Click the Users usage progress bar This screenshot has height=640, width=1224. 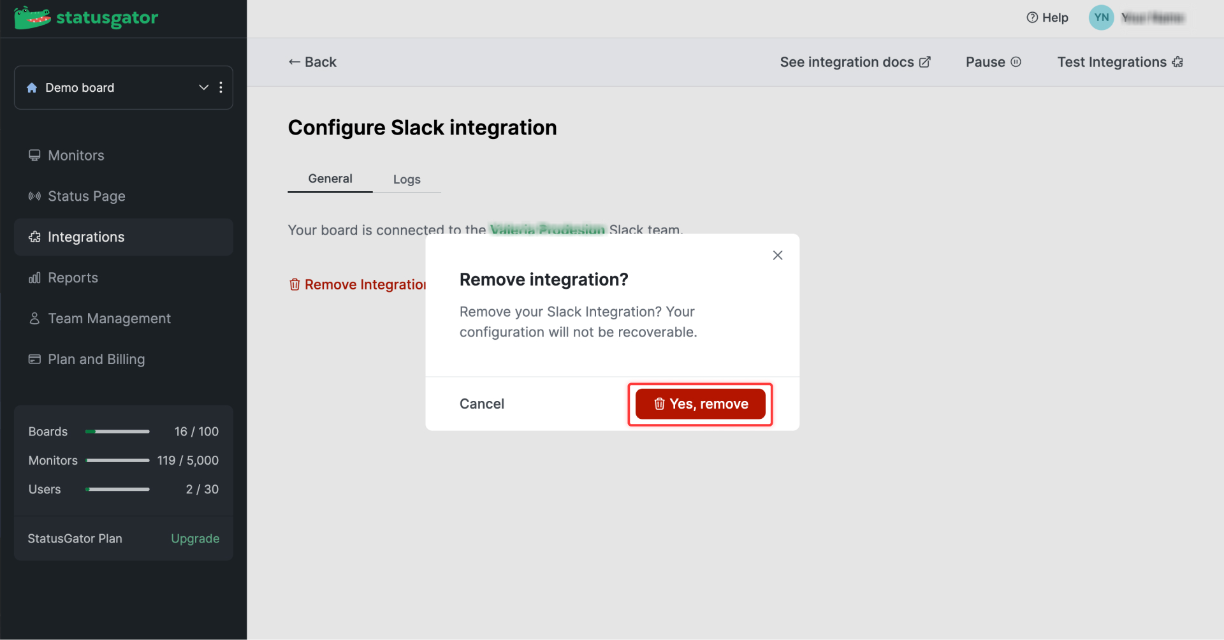pyautogui.click(x=118, y=490)
